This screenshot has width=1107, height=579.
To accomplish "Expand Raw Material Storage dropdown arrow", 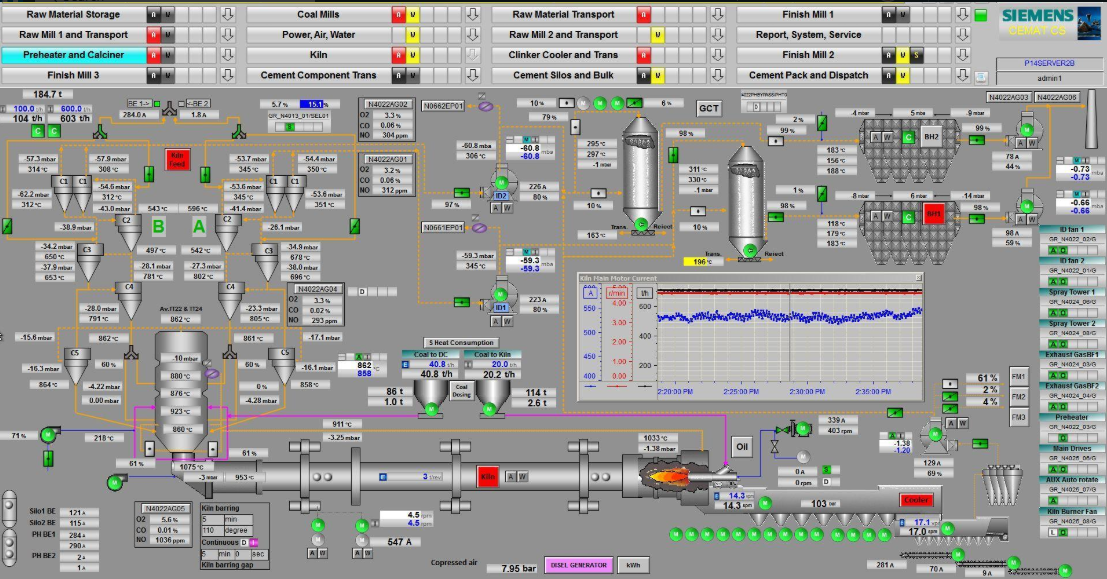I will [x=227, y=14].
